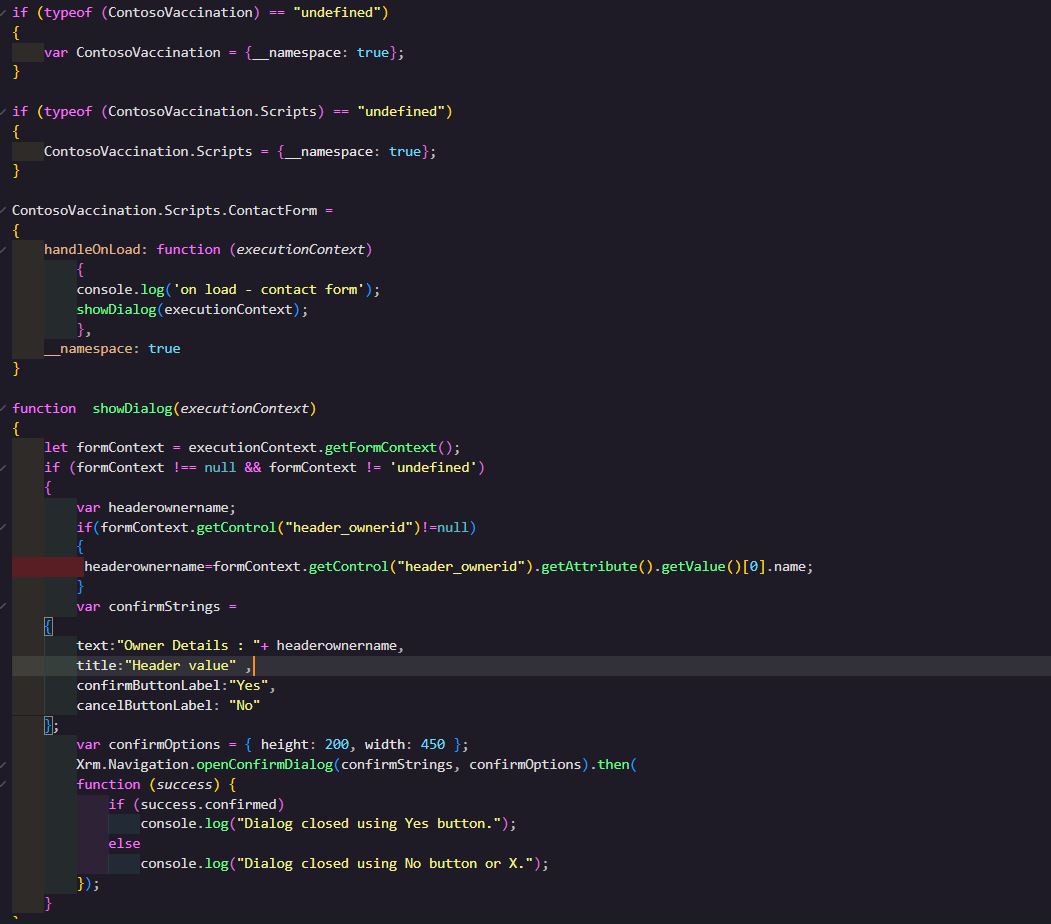This screenshot has width=1051, height=924.
Task: Place cursor in 'ContosoVaccination.Scripts = {__namespace: true};' line
Action: click(x=240, y=151)
